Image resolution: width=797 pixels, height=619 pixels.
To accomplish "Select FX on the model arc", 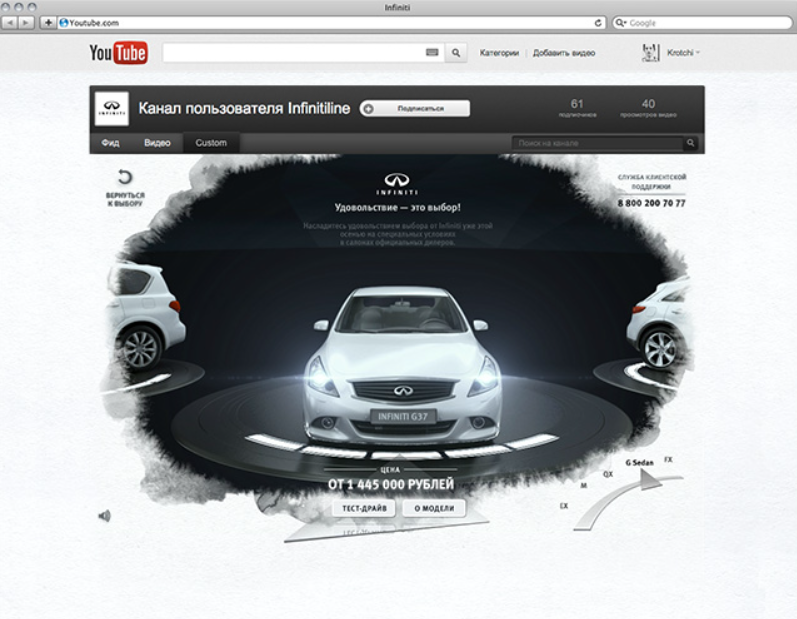I will pyautogui.click(x=668, y=460).
